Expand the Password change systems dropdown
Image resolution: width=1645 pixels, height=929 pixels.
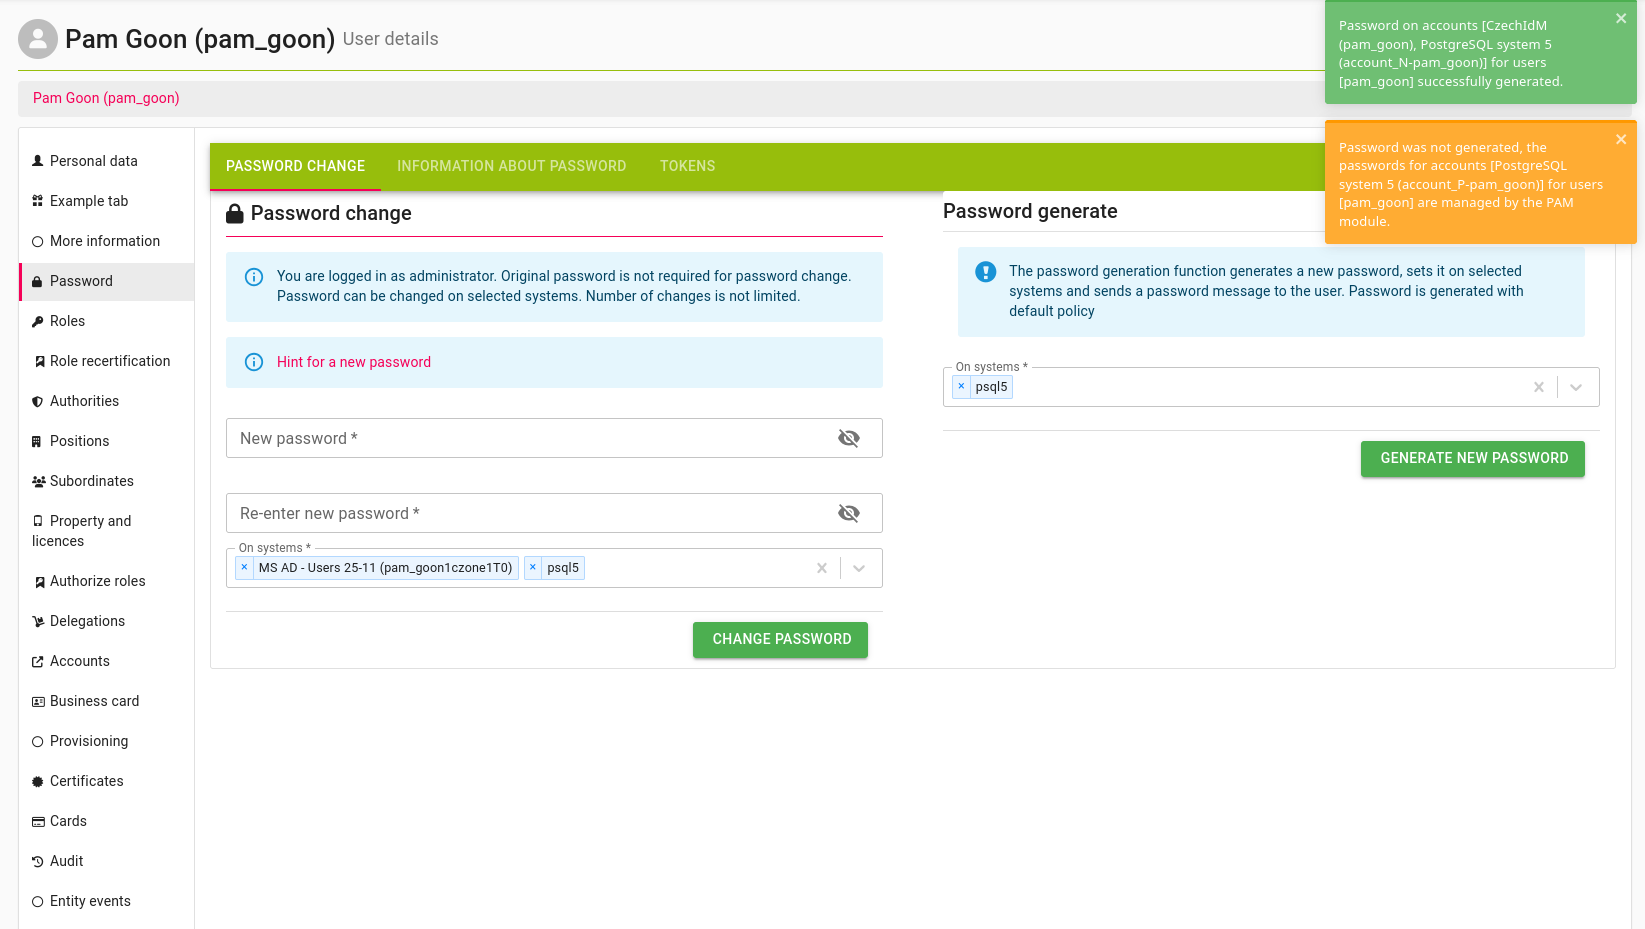click(859, 568)
